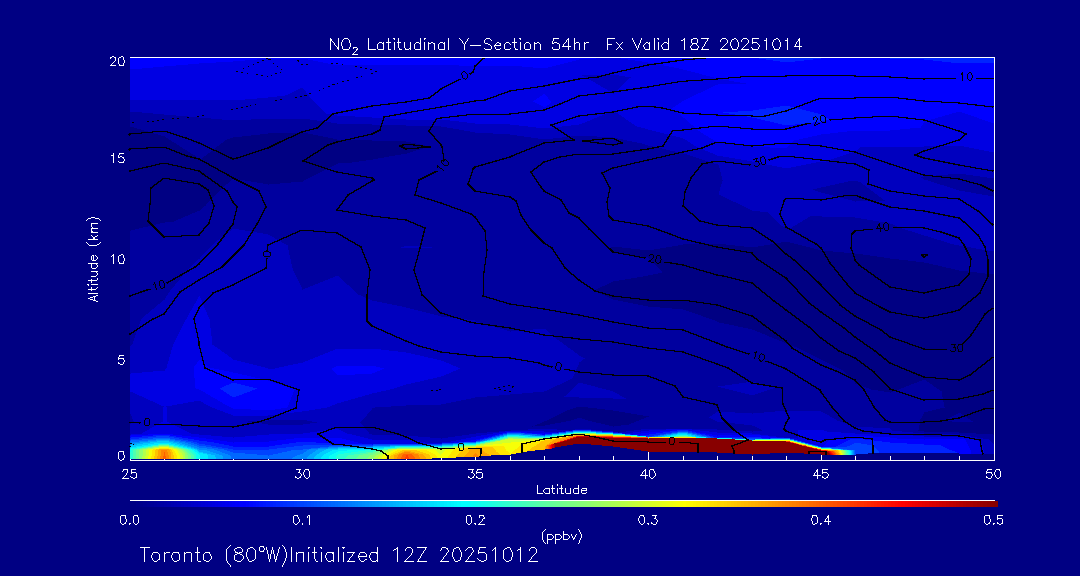The height and width of the screenshot is (576, 1080).
Task: Click the 0.4 label under the colorbar
Action: (x=821, y=519)
